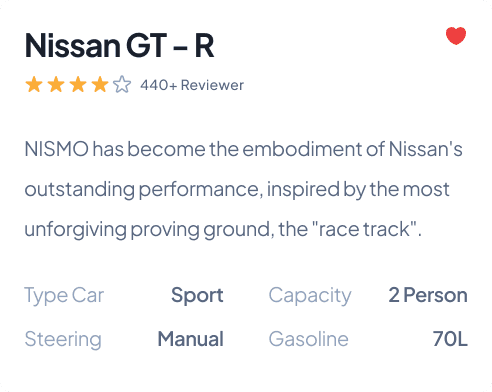Viewport: 492px width, 392px height.
Task: Select the Manual steering value
Action: point(190,339)
